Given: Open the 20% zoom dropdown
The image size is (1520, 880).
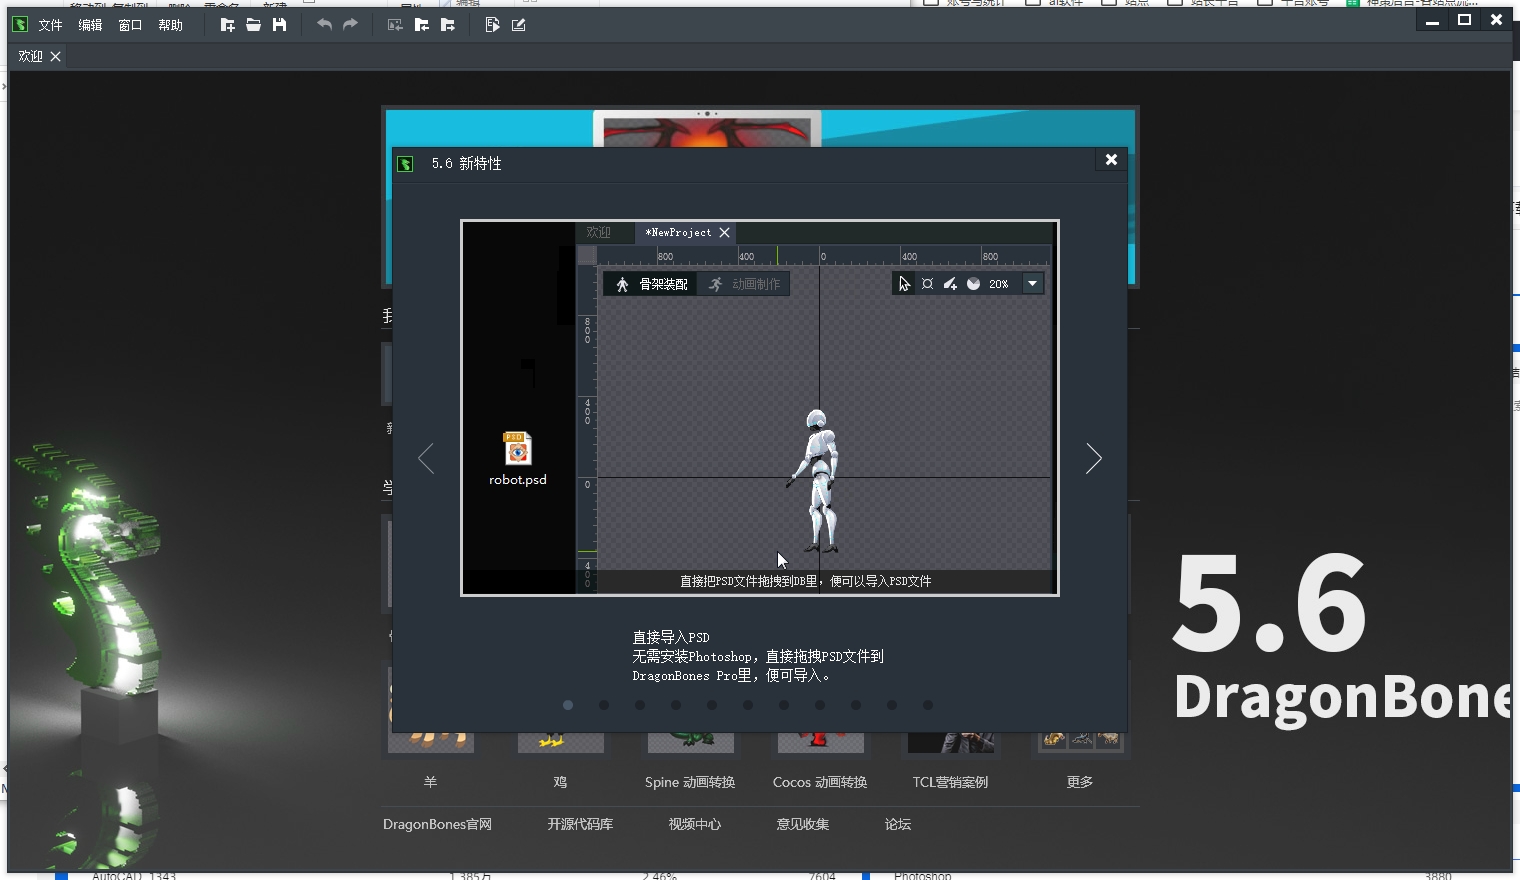Looking at the screenshot, I should [x=1032, y=283].
